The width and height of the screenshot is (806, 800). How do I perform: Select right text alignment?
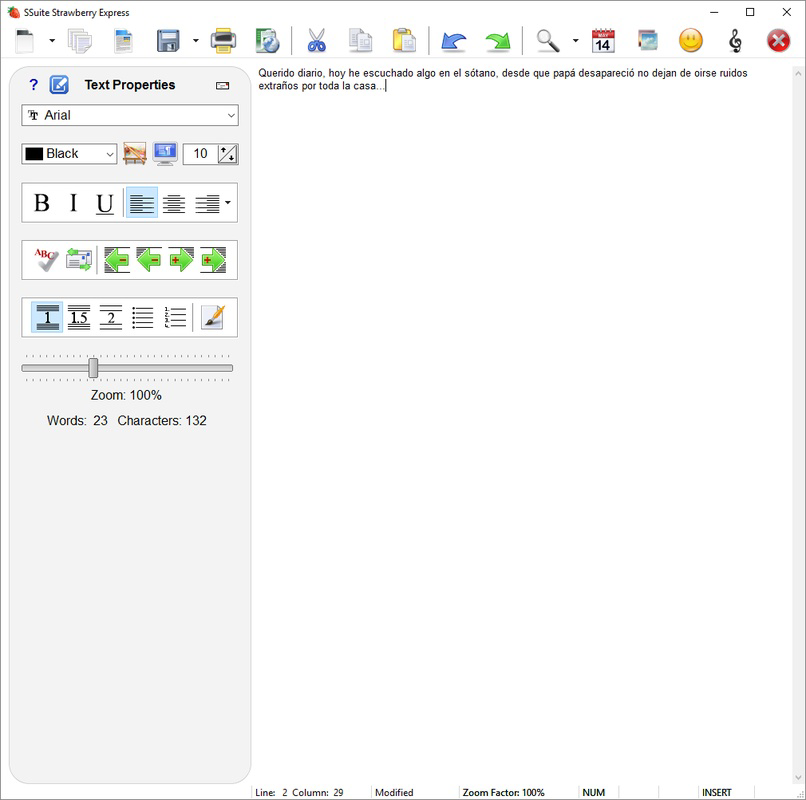coord(207,203)
